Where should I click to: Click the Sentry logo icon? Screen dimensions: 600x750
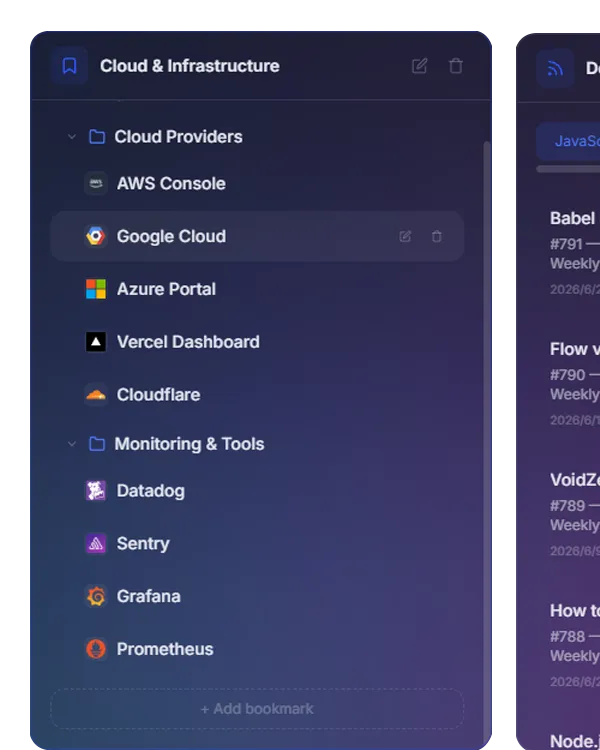click(96, 543)
